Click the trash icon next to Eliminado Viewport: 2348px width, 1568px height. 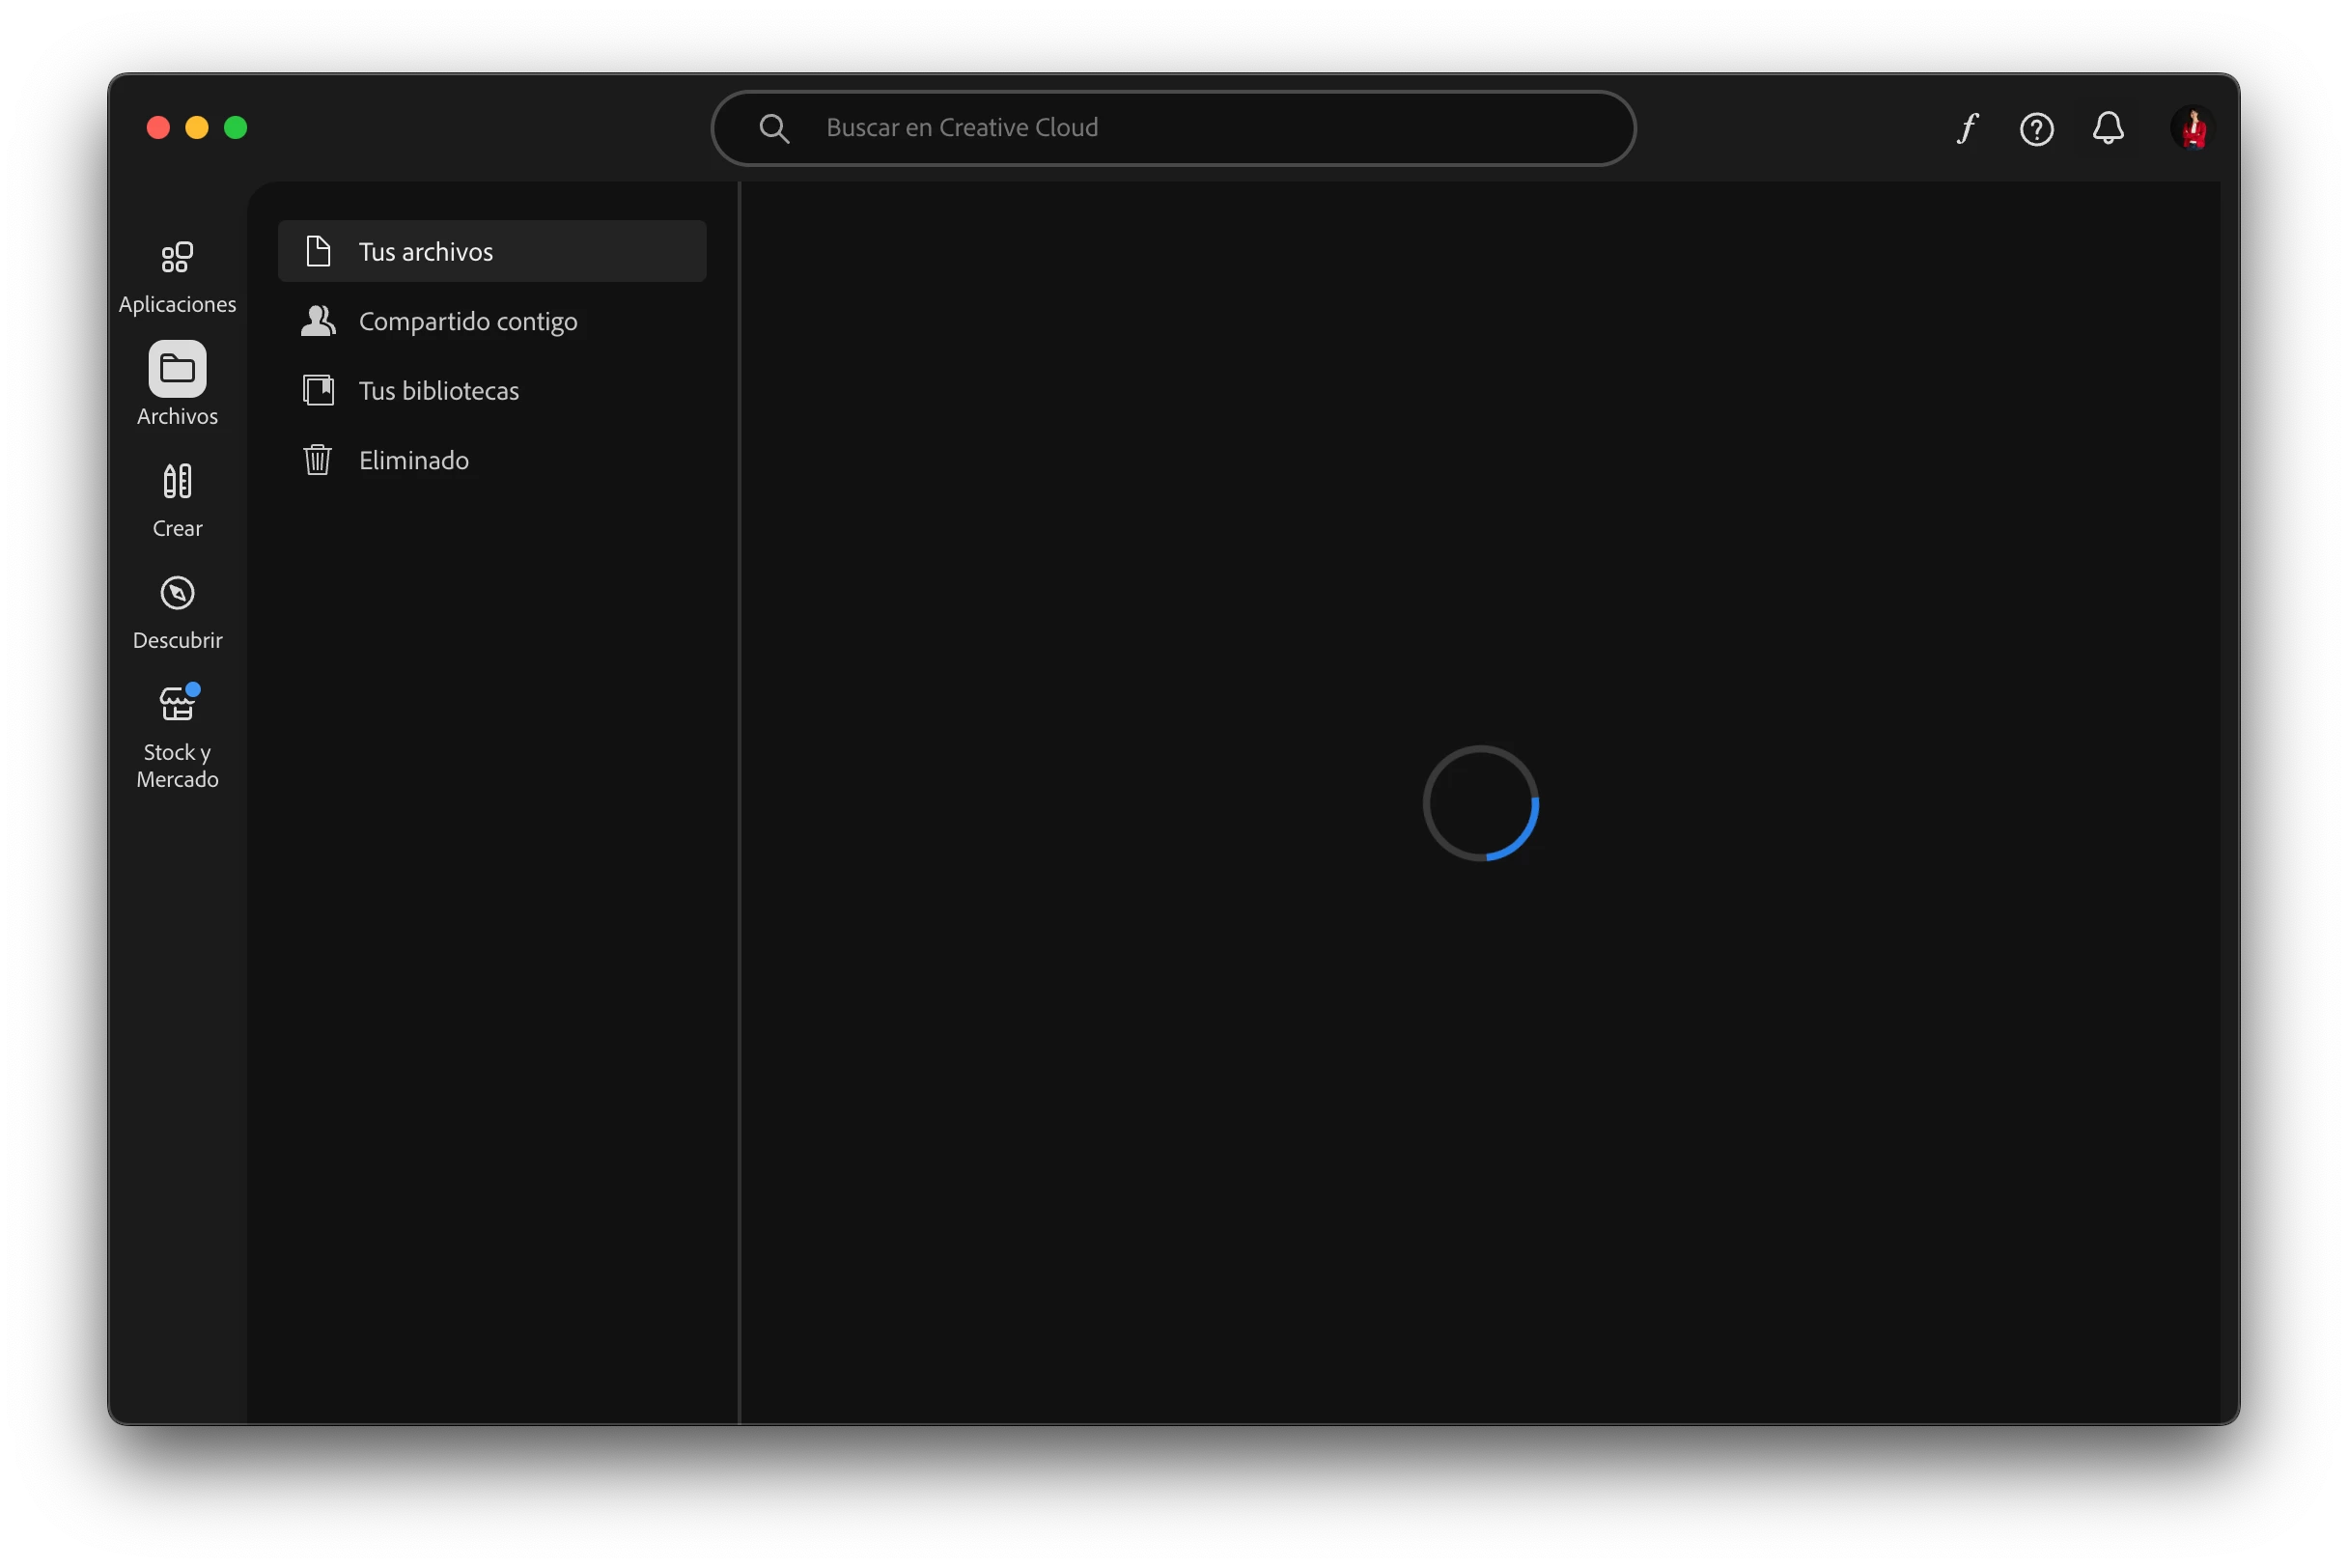click(318, 460)
